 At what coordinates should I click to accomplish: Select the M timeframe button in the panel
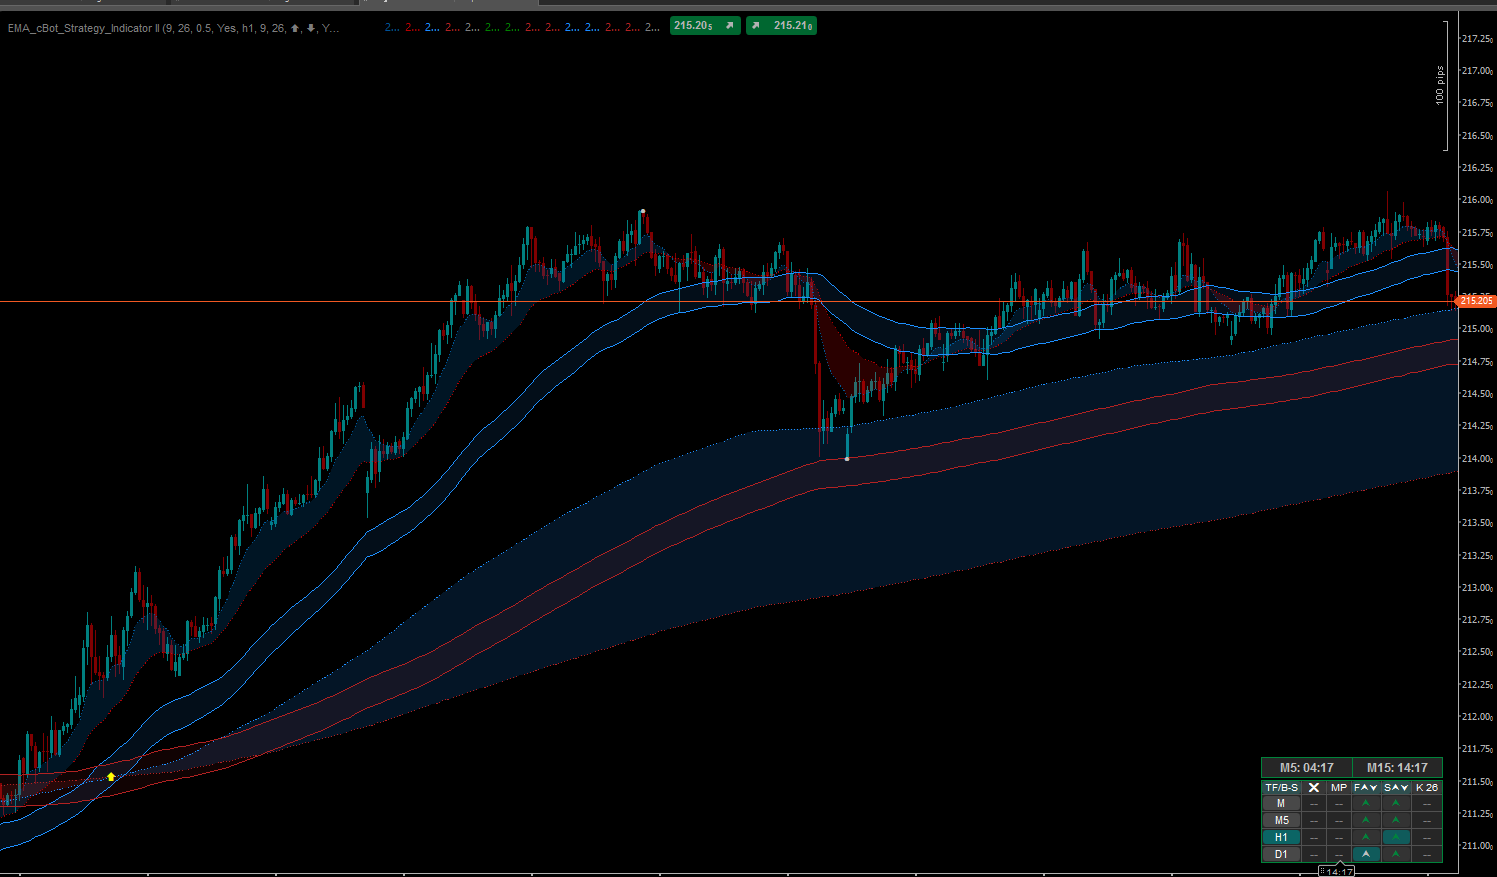pos(1281,803)
